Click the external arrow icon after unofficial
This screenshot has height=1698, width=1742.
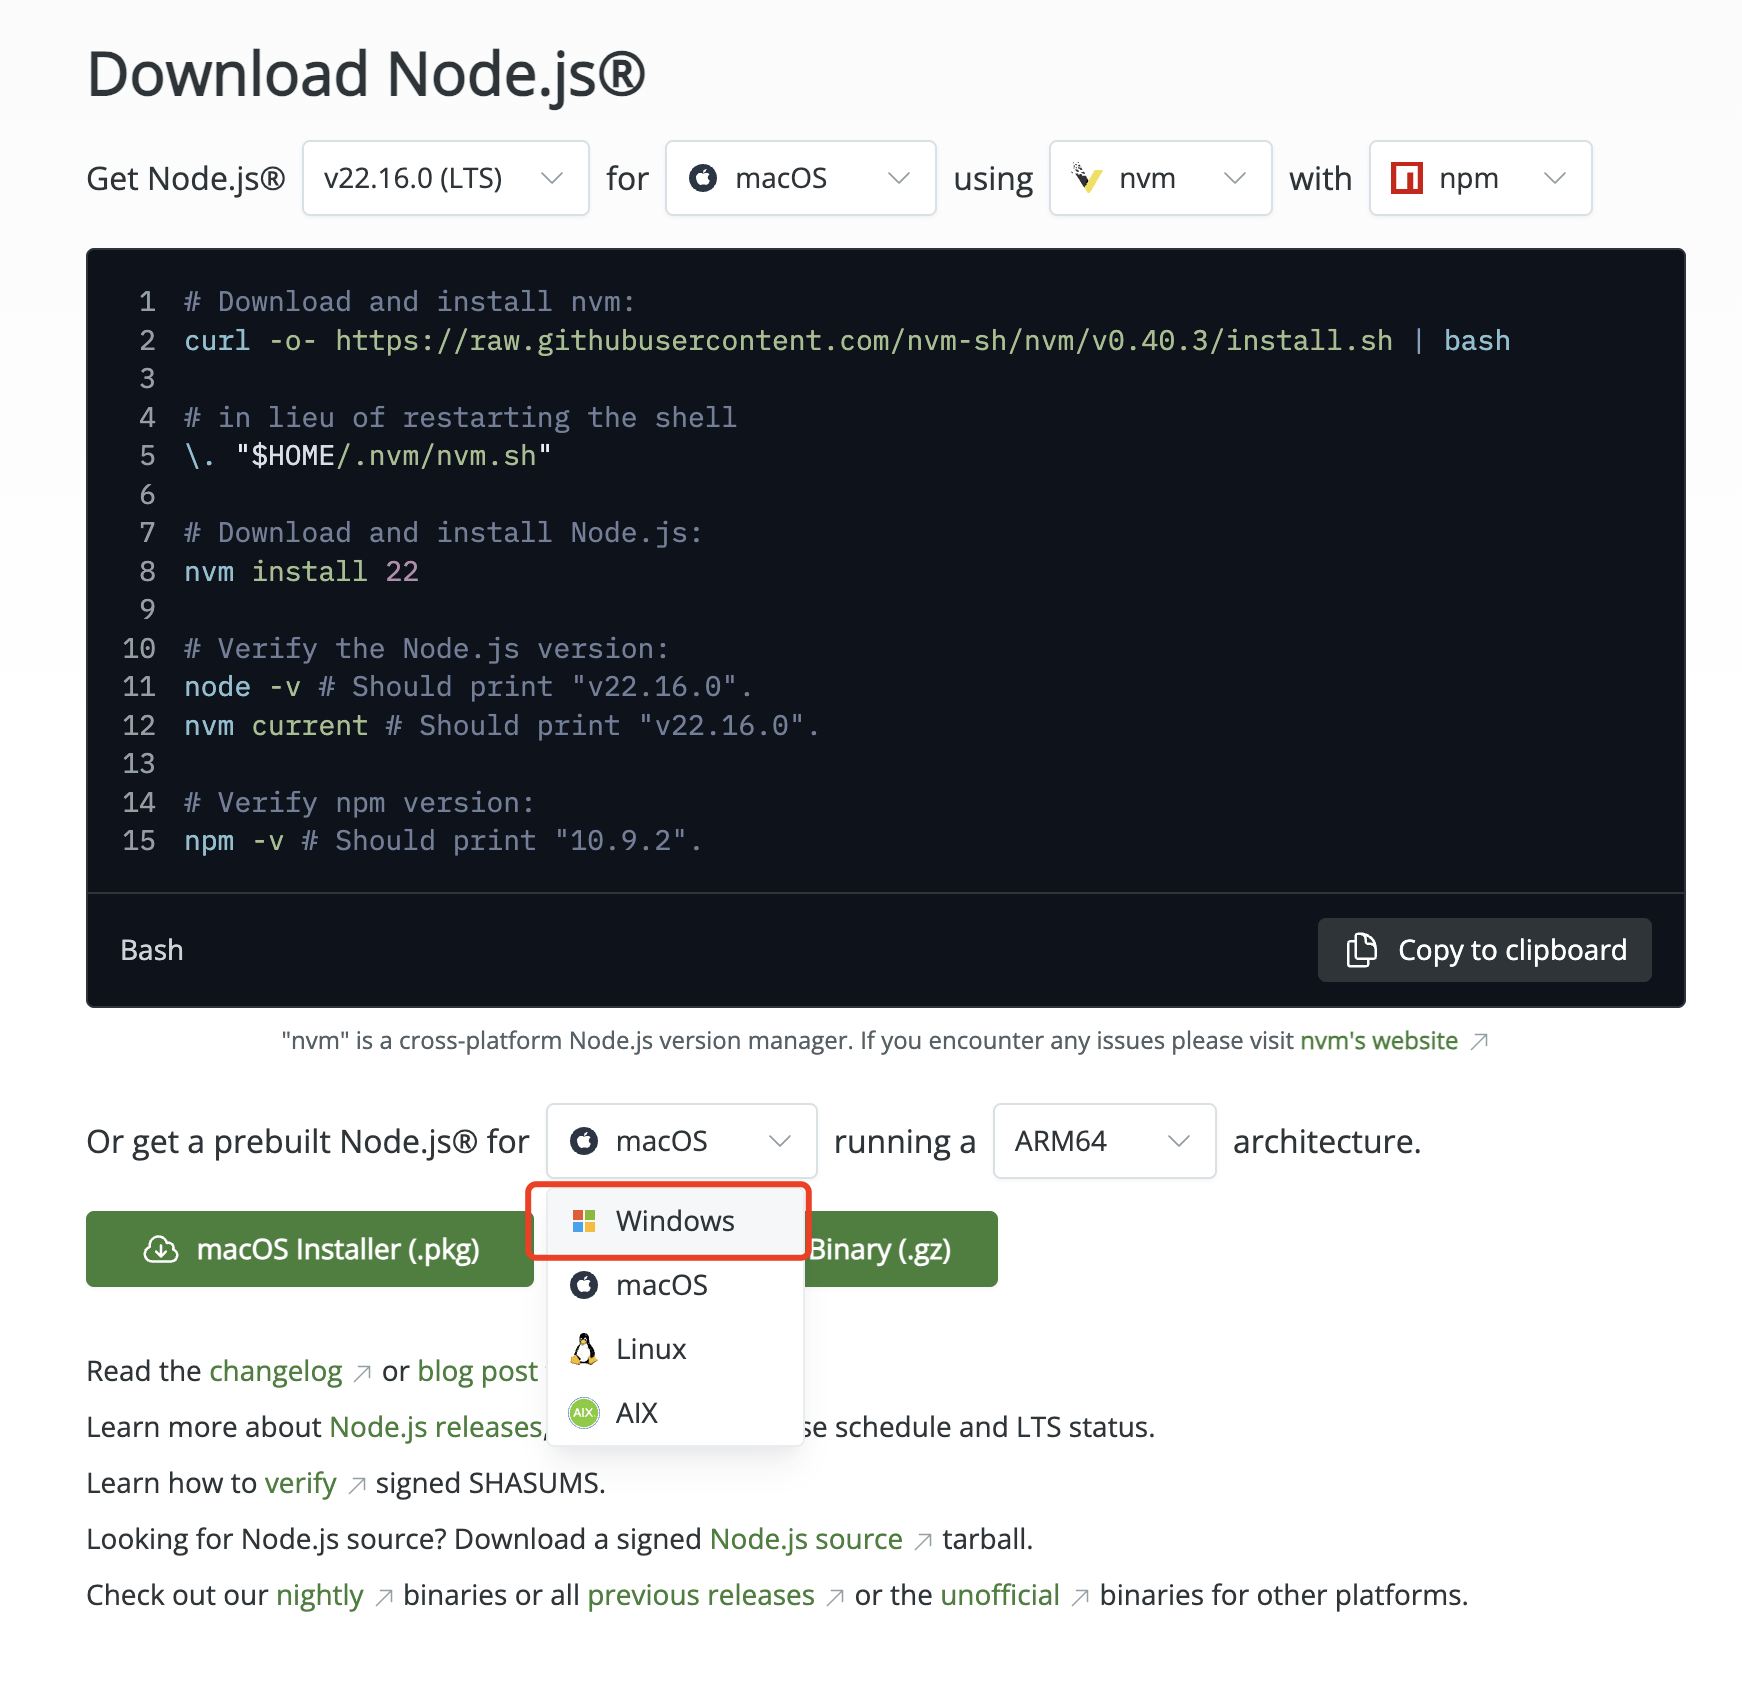1080,1597
